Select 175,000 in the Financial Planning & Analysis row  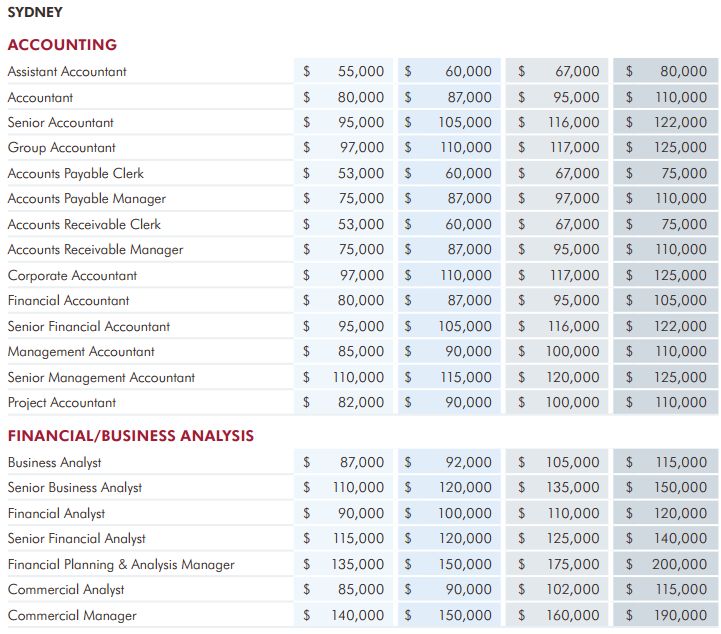tap(573, 565)
